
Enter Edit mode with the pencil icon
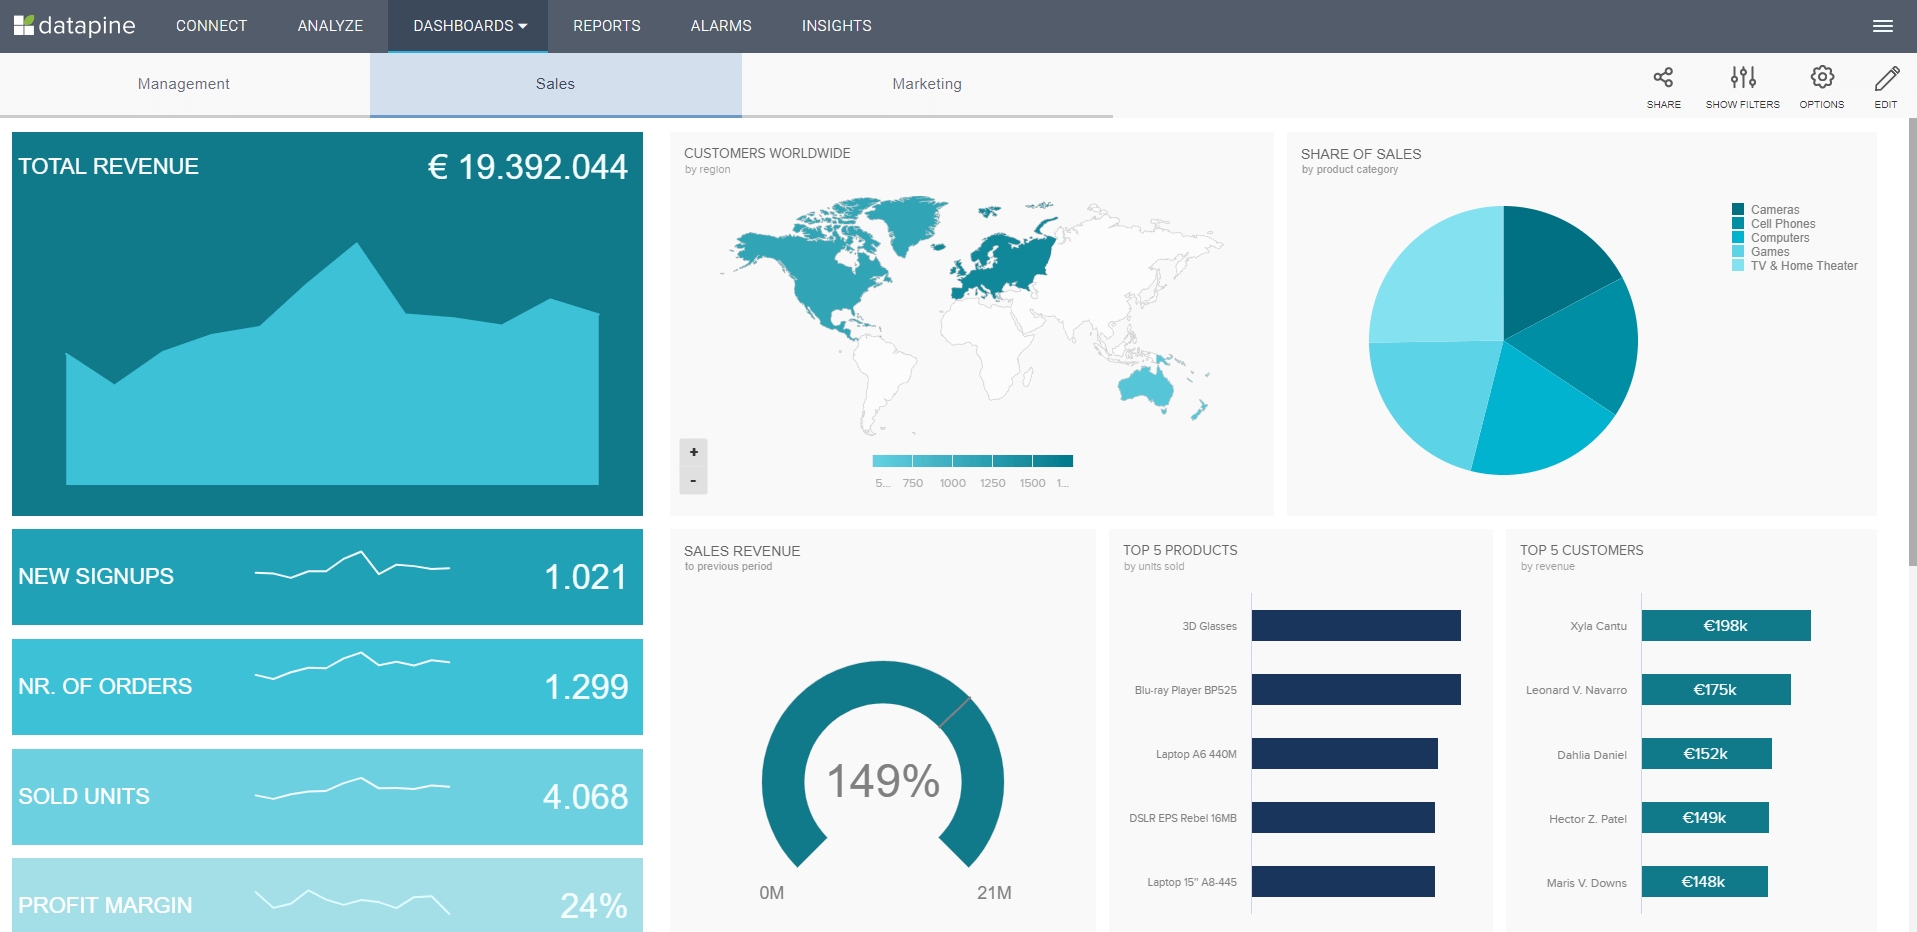(x=1886, y=85)
